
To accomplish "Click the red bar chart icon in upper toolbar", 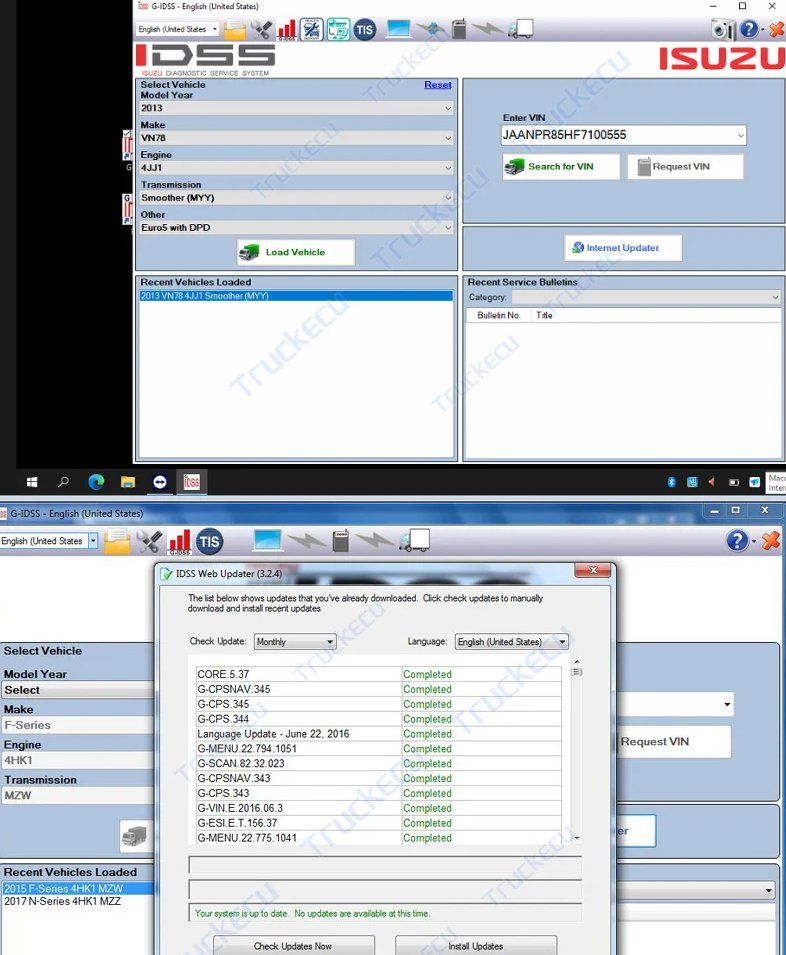I will click(286, 29).
